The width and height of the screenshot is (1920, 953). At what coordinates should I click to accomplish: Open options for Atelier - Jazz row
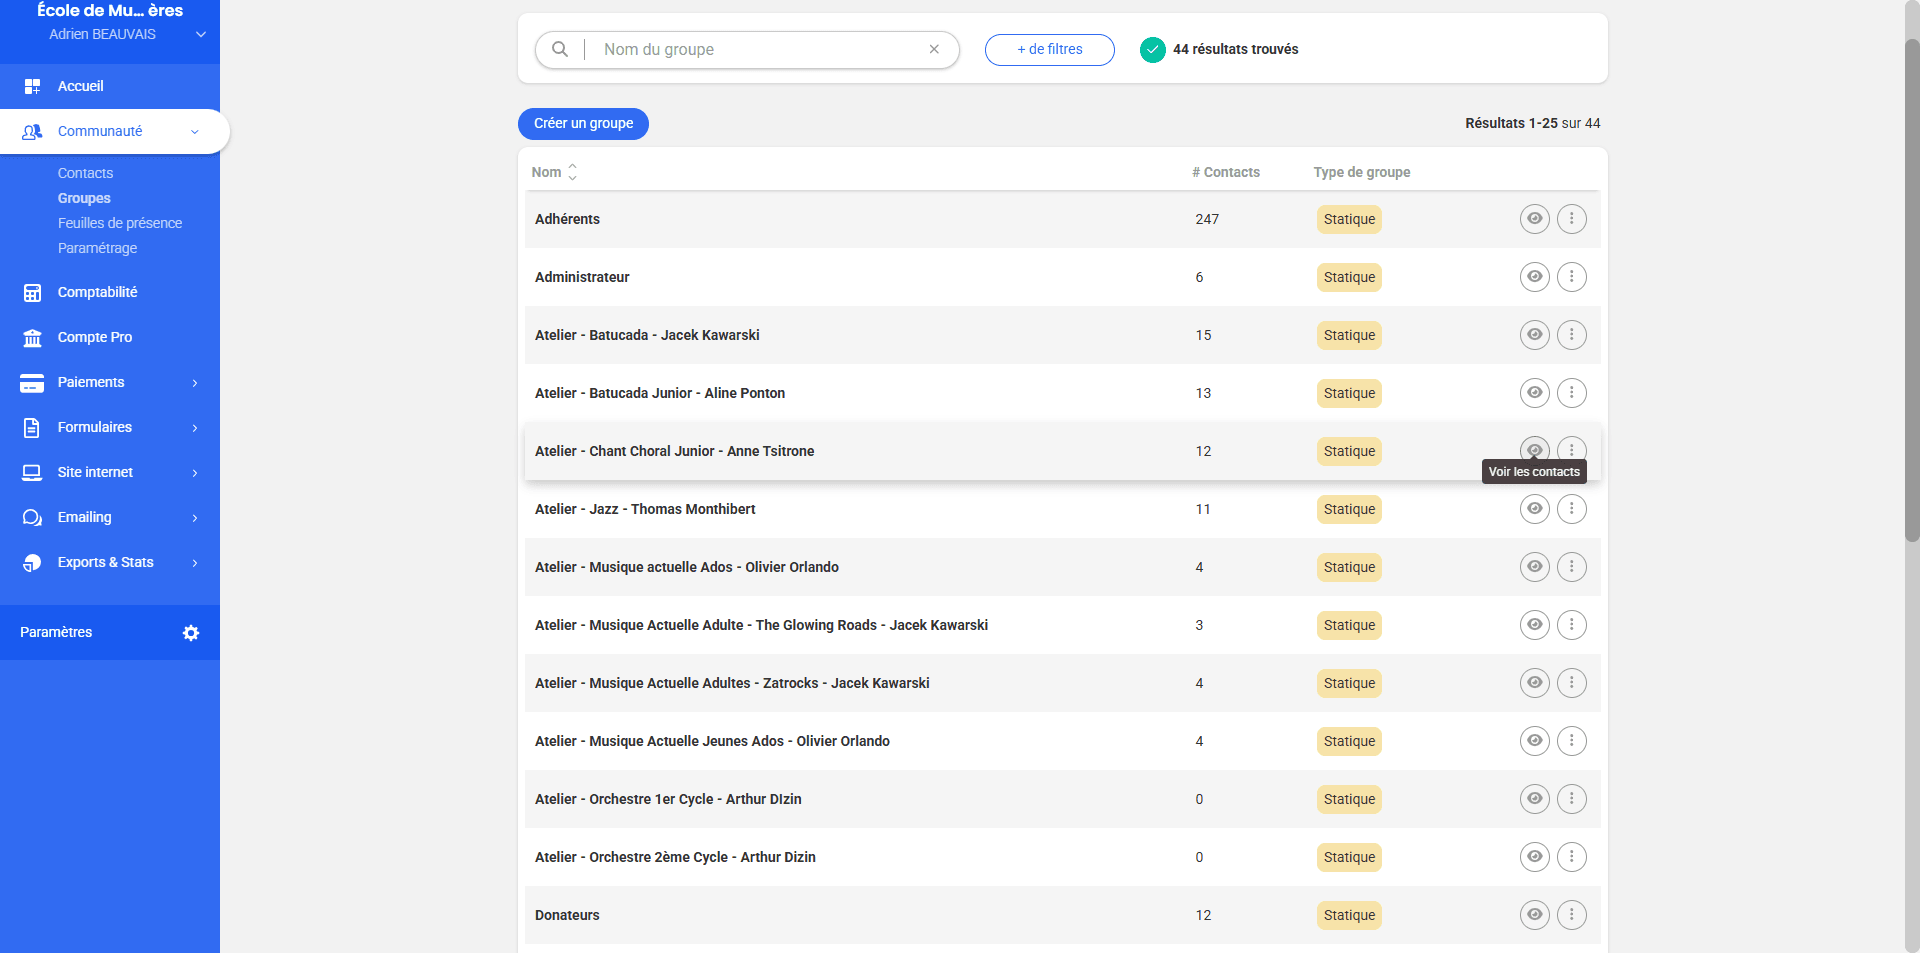[x=1571, y=509]
